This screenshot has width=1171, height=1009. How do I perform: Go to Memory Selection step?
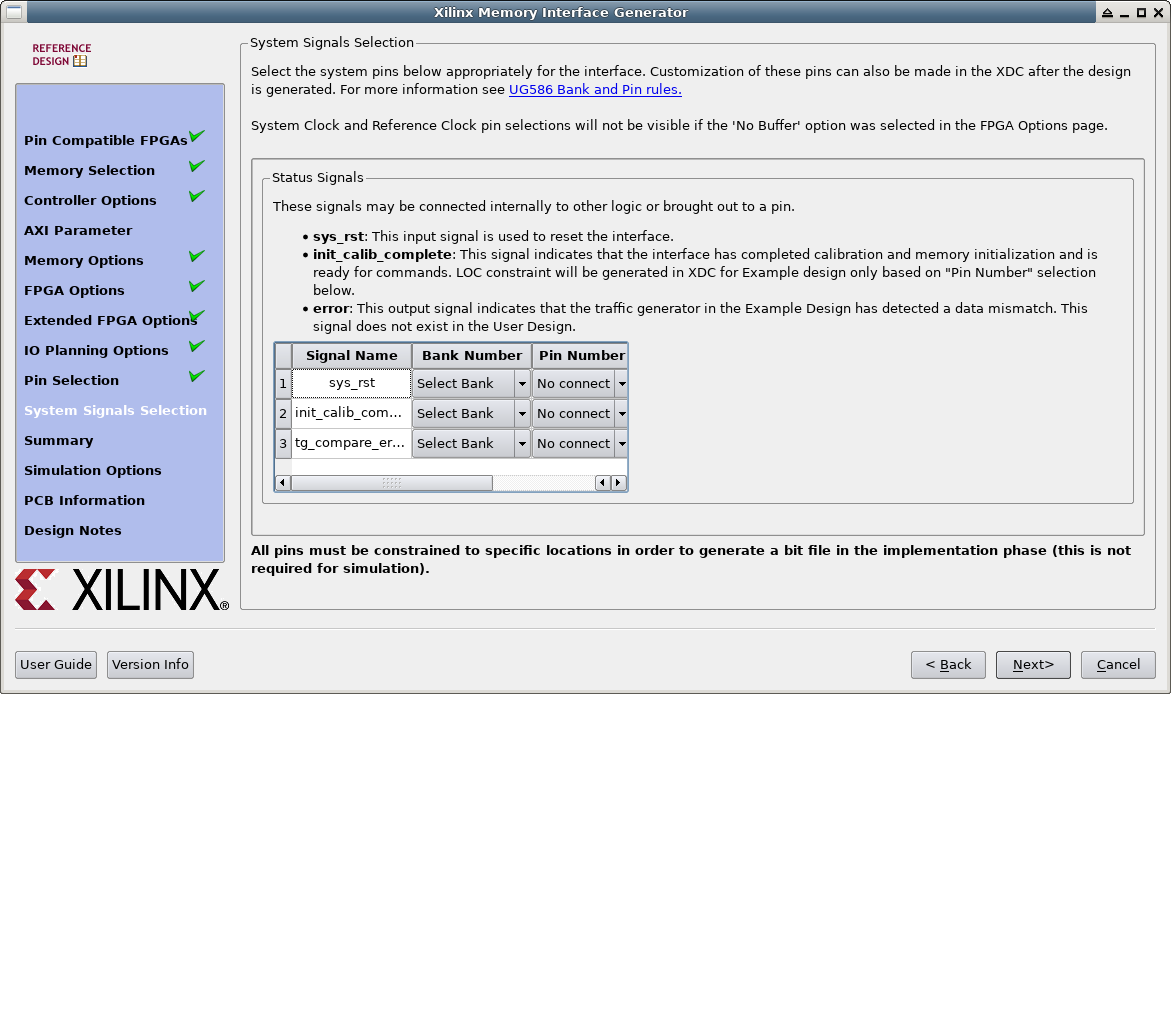click(x=90, y=170)
